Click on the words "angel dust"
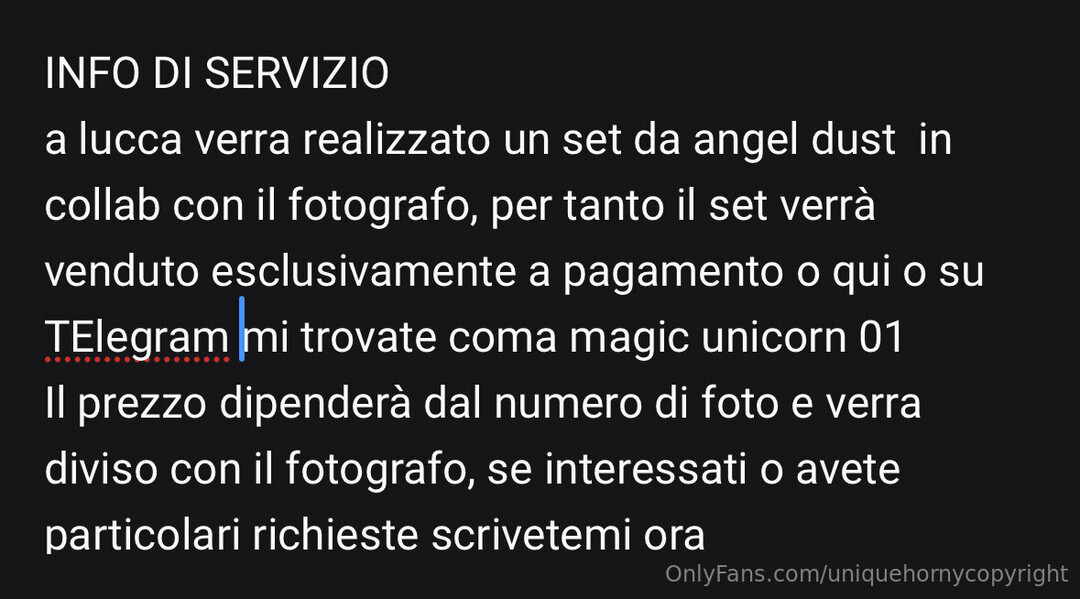The width and height of the screenshot is (1080, 599). [x=794, y=139]
